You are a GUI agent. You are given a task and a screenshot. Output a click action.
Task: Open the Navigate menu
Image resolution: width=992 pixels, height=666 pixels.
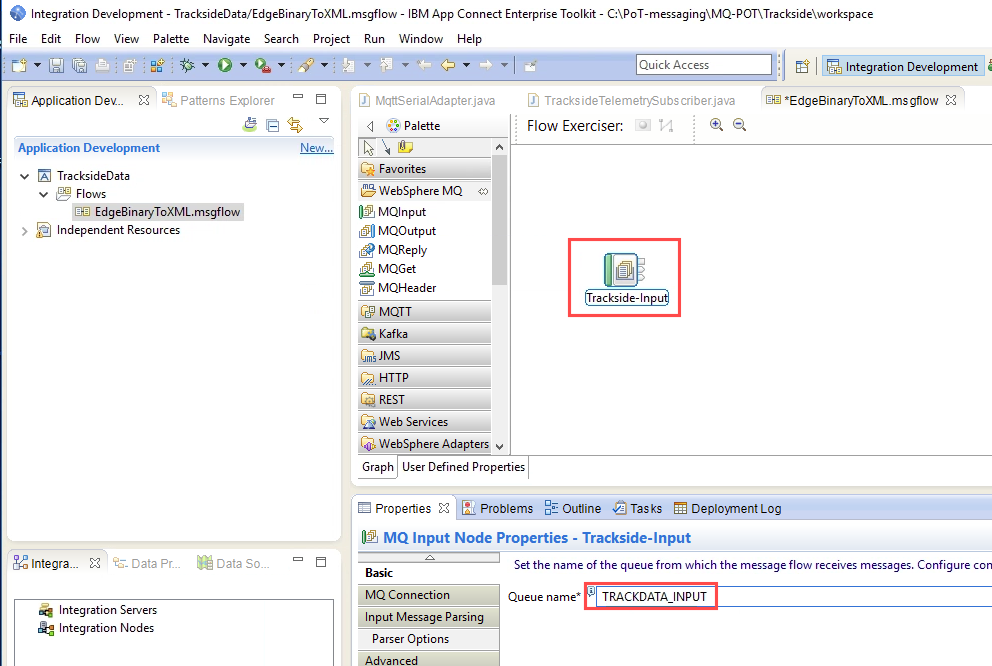click(226, 39)
